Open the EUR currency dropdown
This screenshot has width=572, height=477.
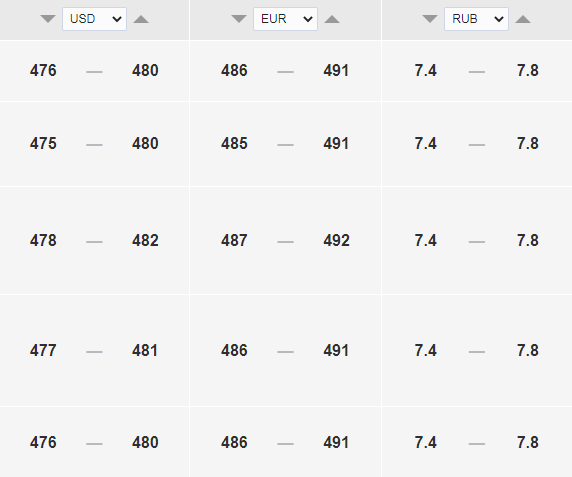pyautogui.click(x=285, y=19)
